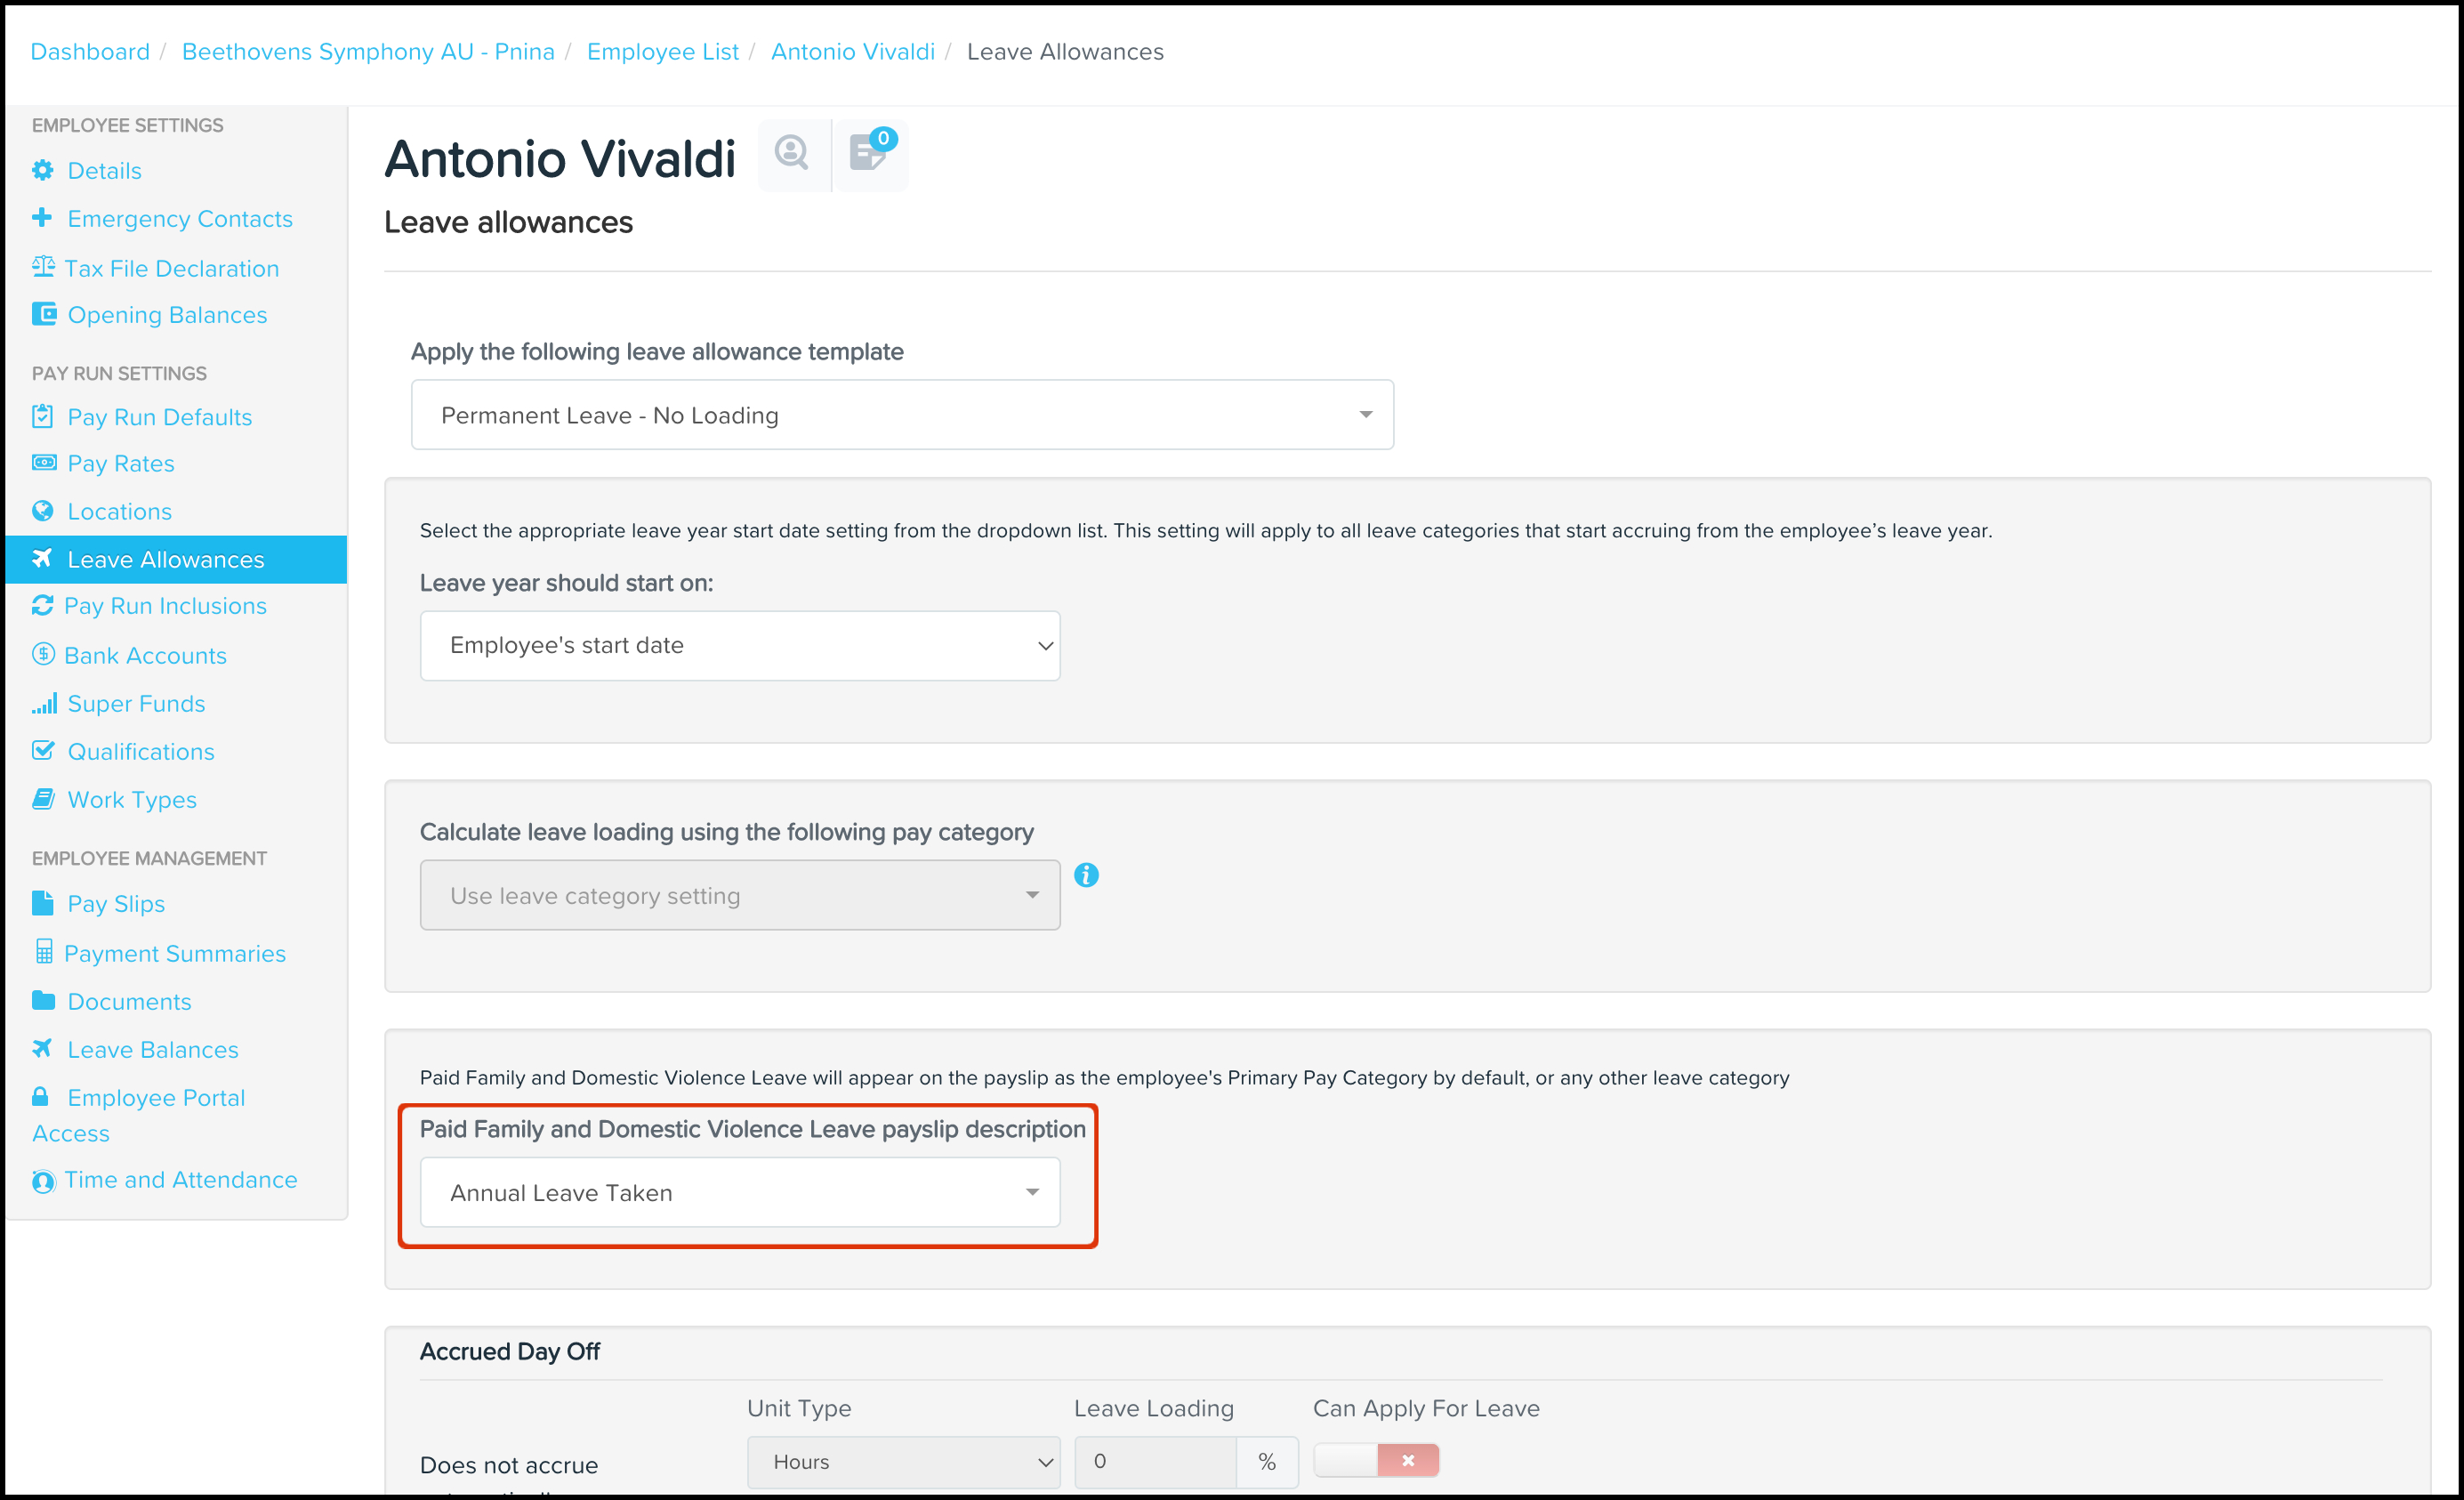Click the scales icon for Tax File Declaration

[x=43, y=267]
